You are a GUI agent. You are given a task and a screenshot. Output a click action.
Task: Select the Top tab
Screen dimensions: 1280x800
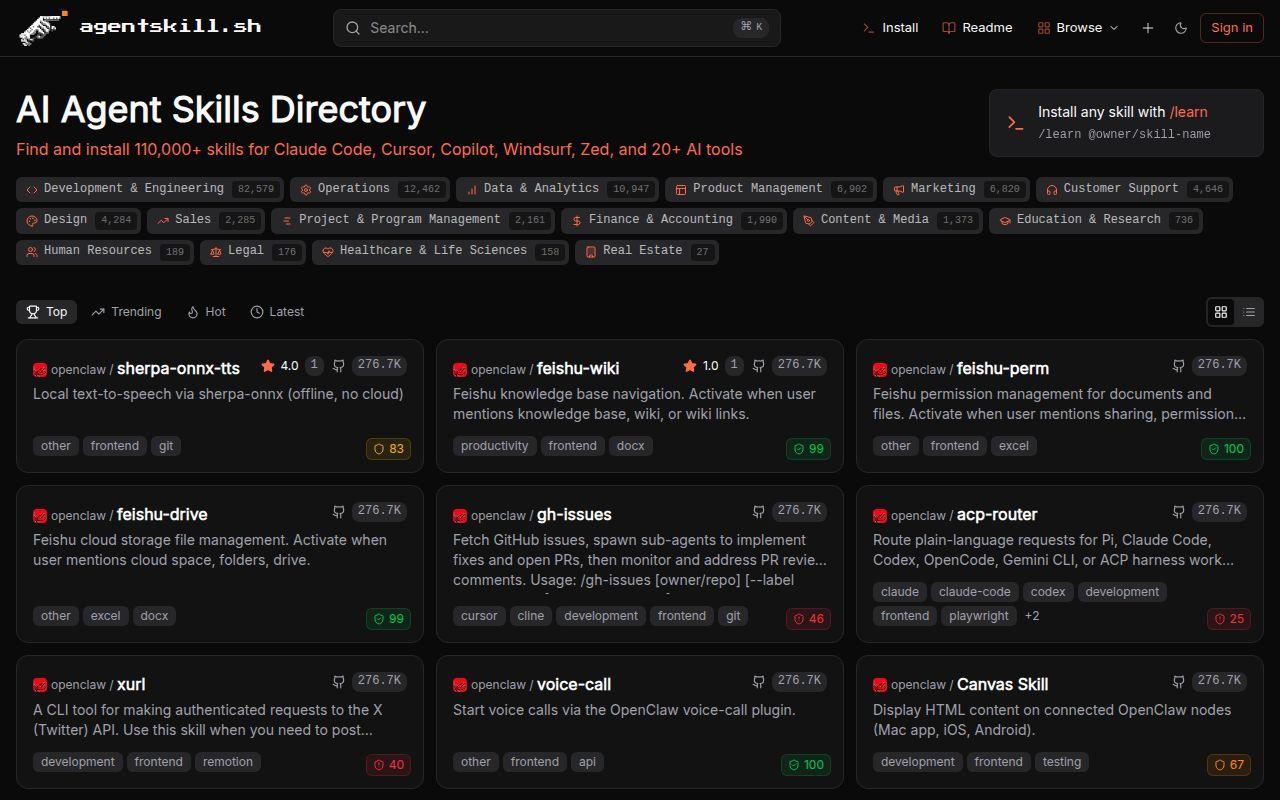[47, 312]
